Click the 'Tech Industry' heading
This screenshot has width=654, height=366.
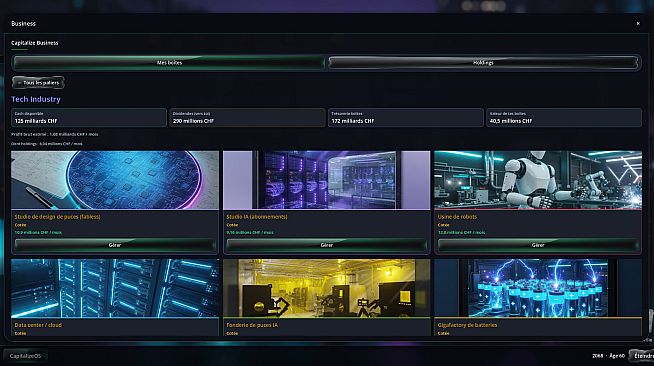36,99
